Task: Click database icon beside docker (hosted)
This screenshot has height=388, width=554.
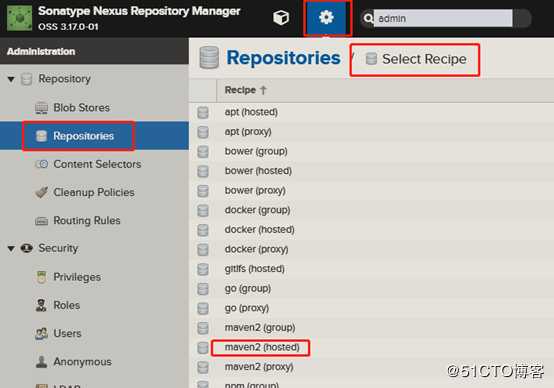Action: (x=203, y=230)
